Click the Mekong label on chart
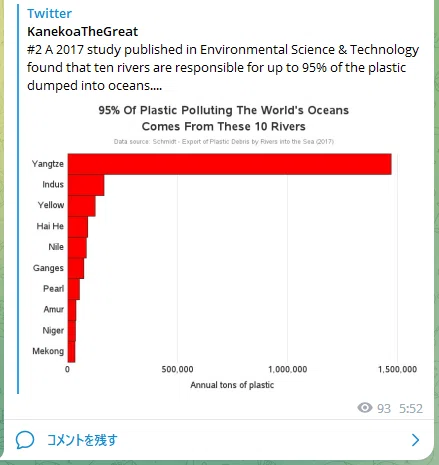This screenshot has height=465, width=439. pyautogui.click(x=48, y=351)
